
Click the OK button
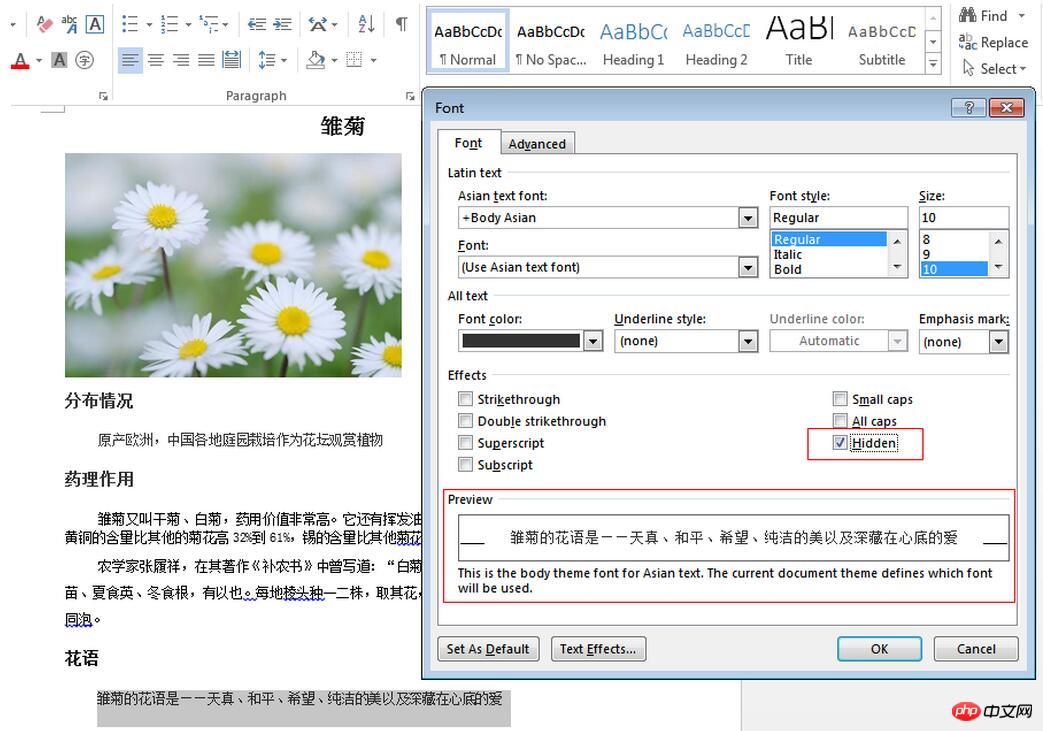tap(879, 649)
